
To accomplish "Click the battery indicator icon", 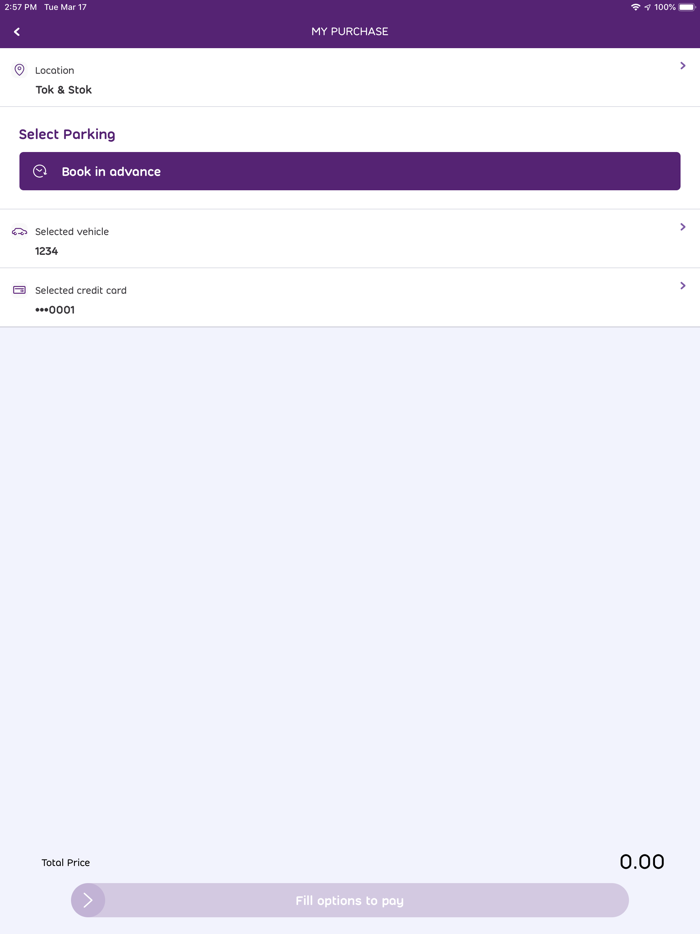I will pos(687,7).
